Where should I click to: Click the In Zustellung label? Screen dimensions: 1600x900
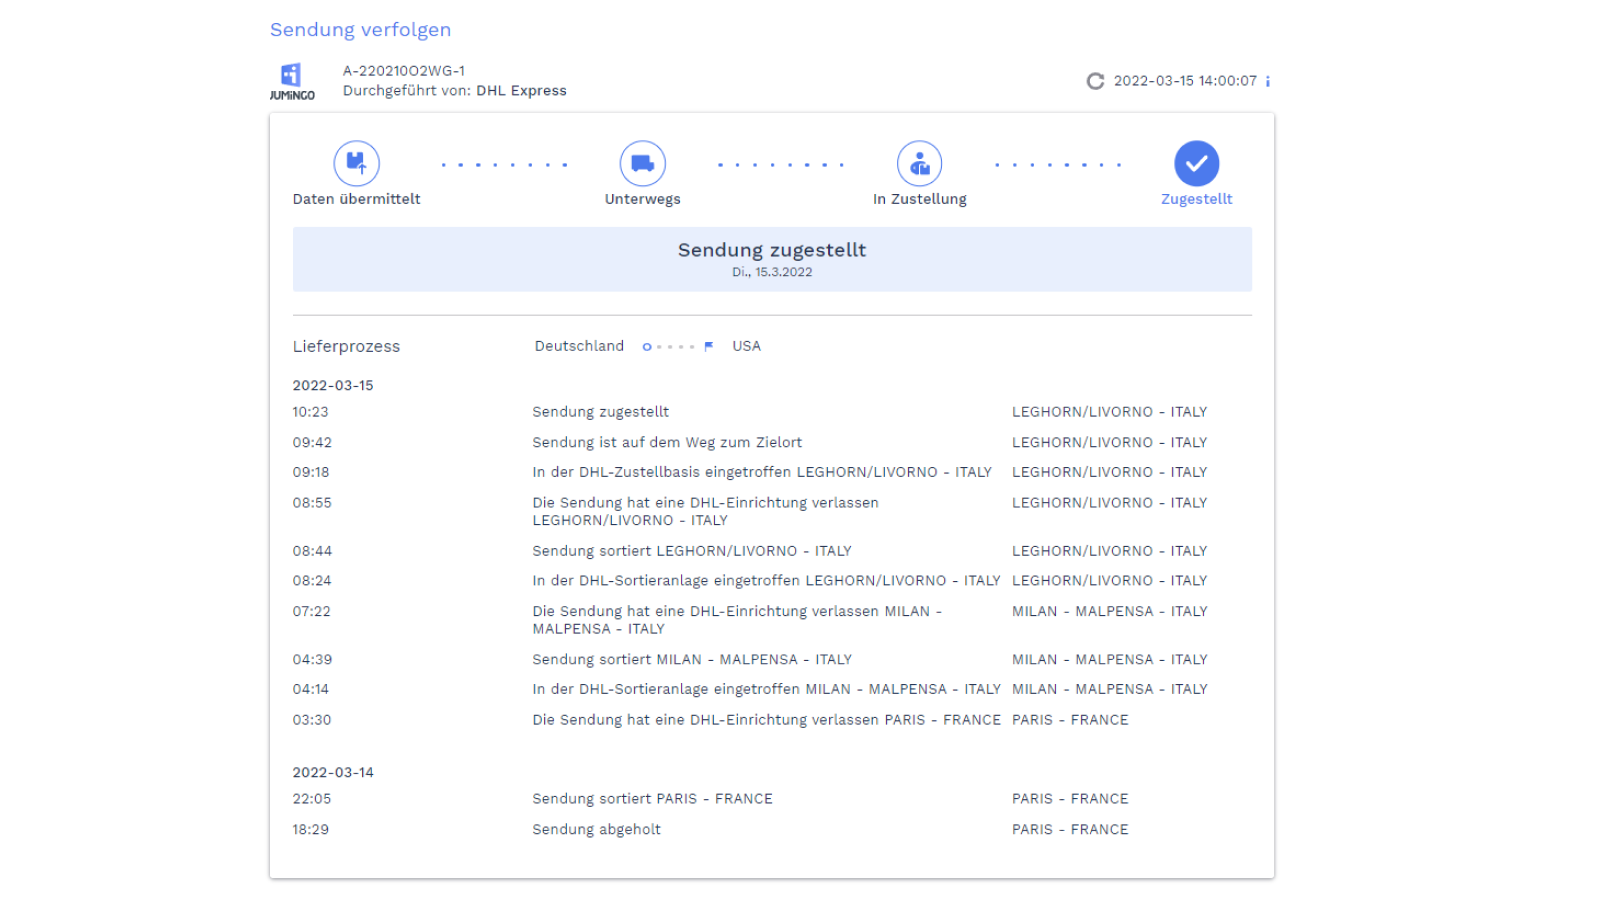pos(920,199)
